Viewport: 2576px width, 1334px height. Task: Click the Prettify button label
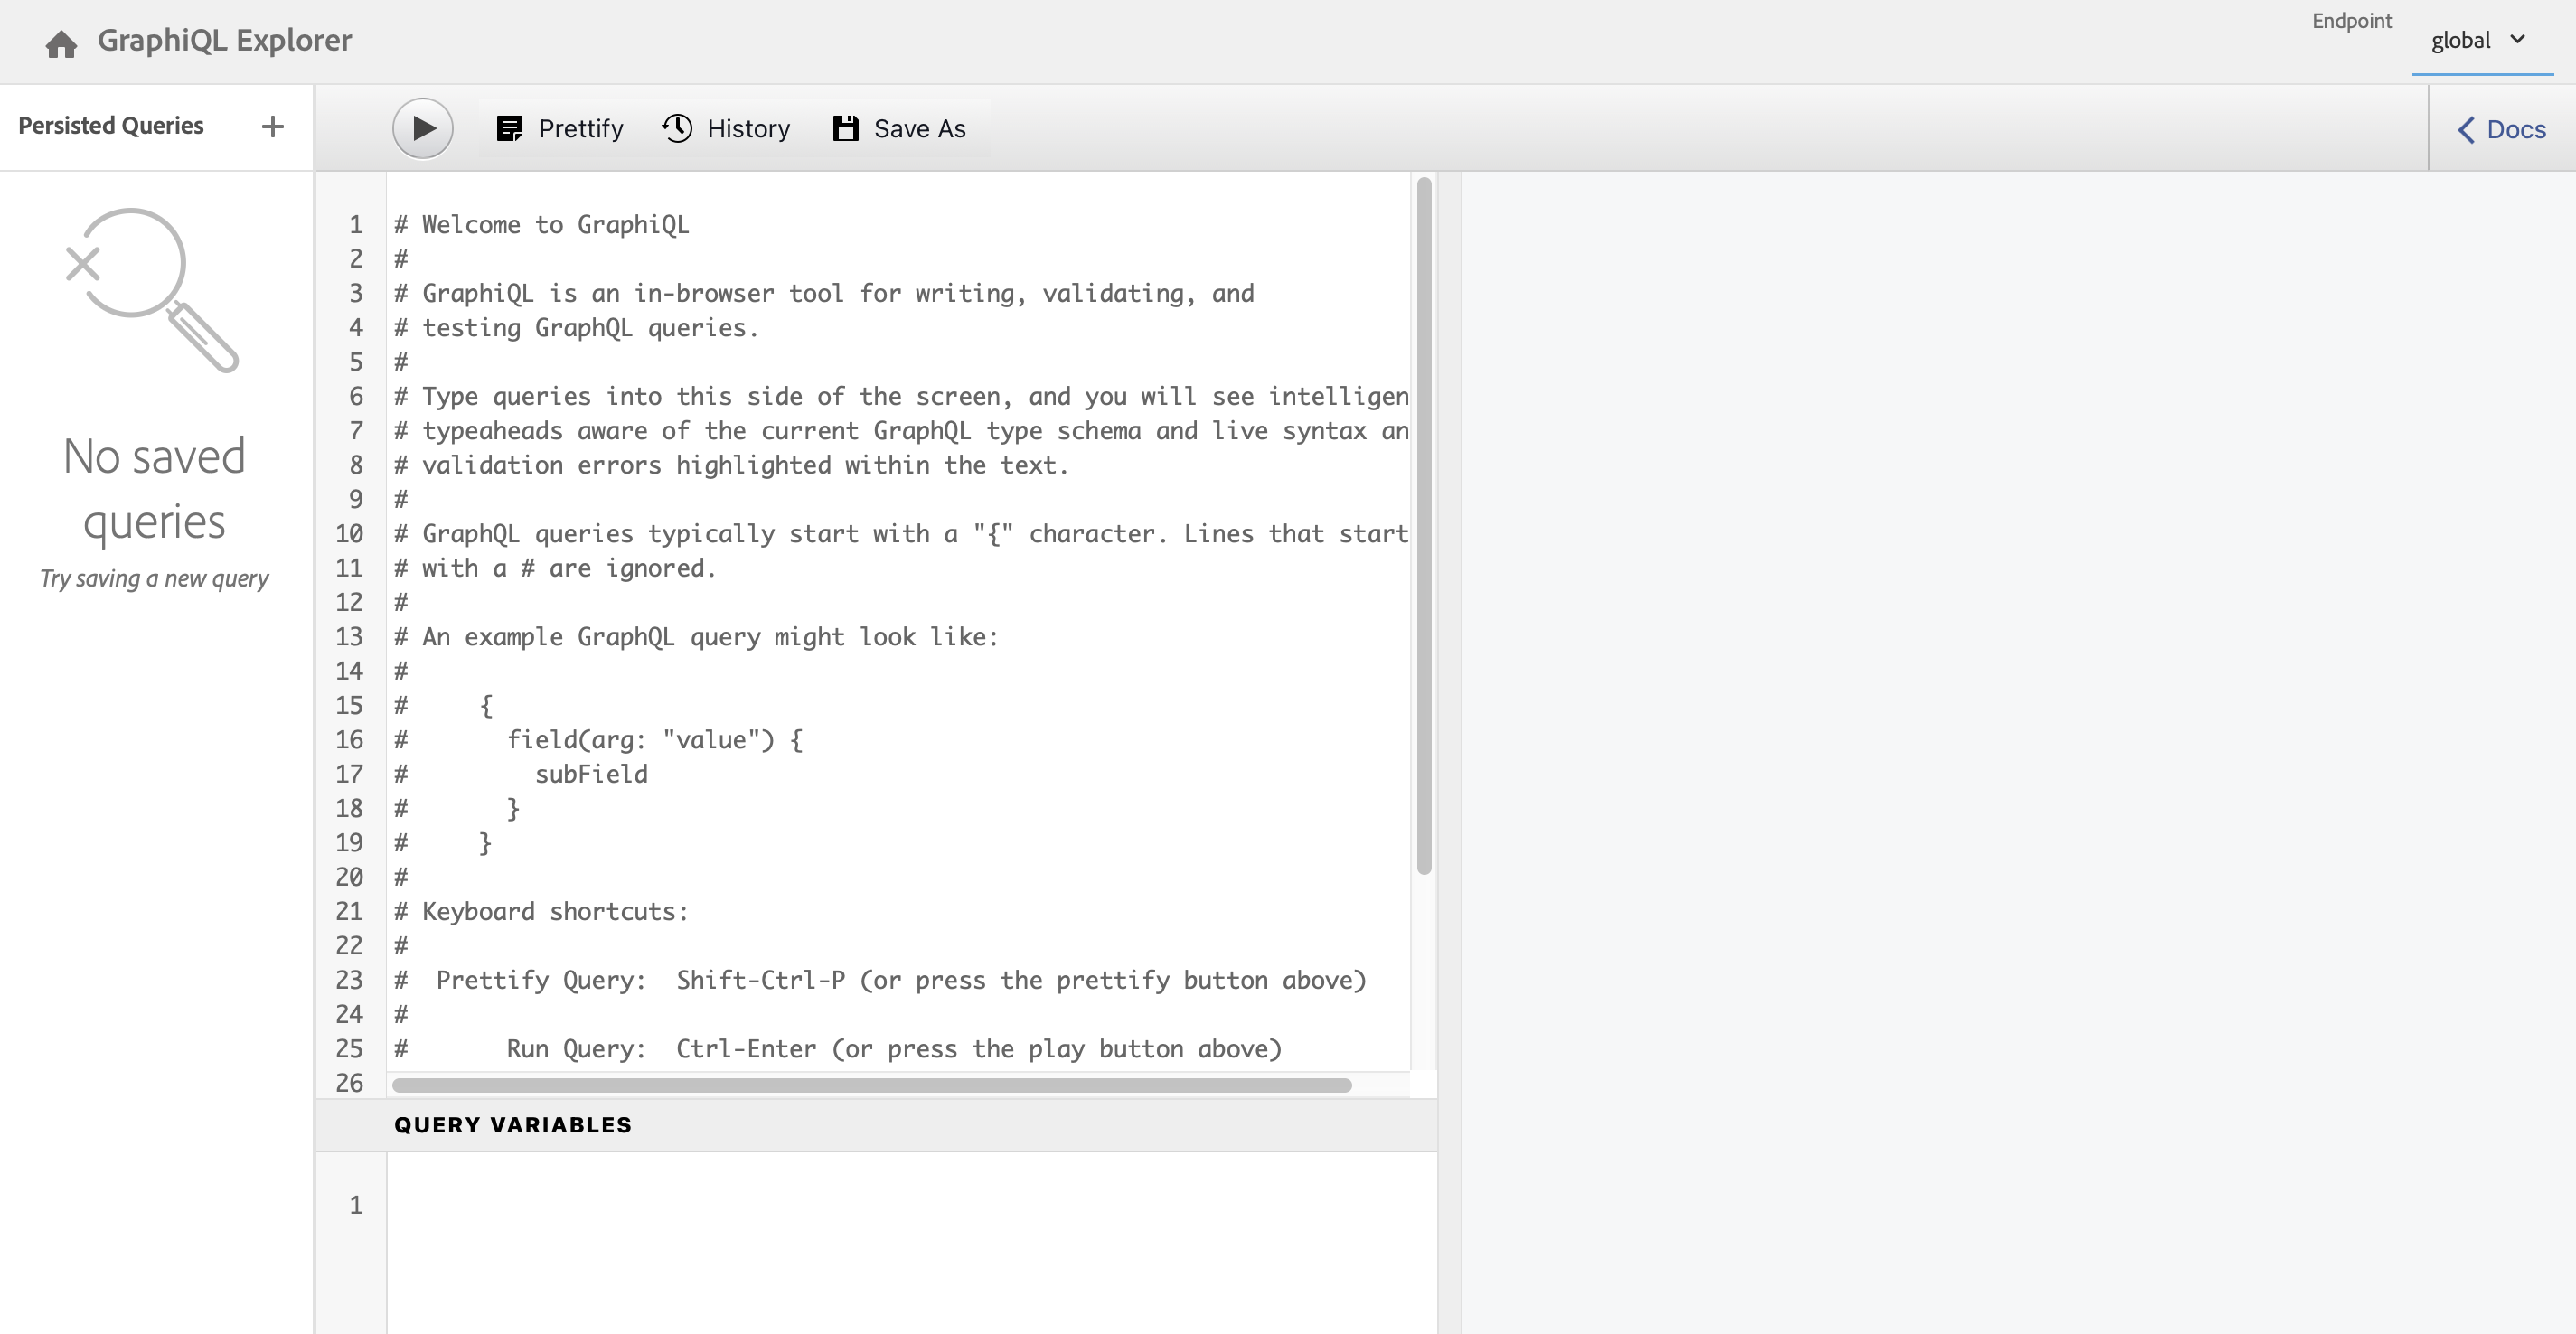click(580, 128)
